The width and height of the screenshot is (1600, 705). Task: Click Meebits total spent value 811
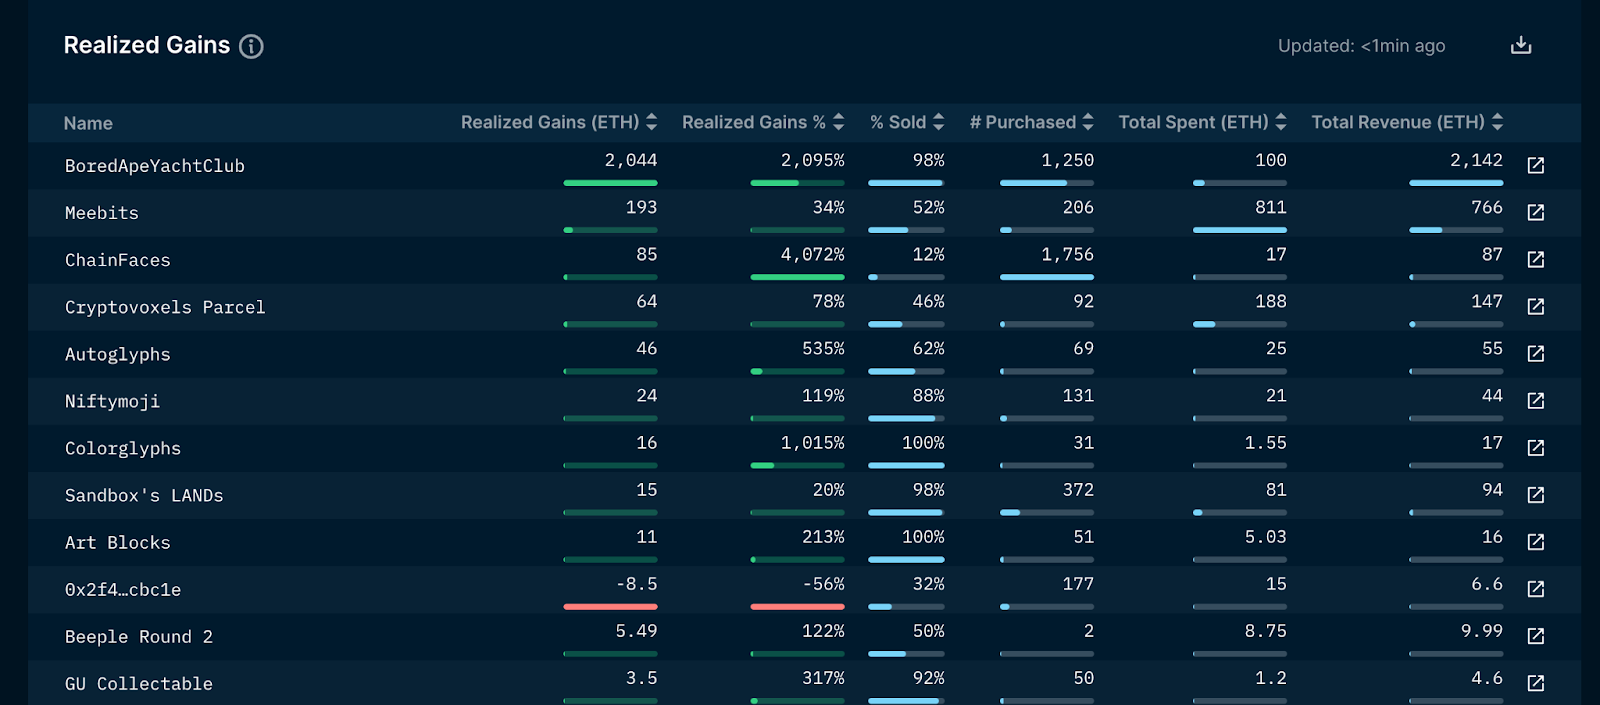(x=1270, y=207)
